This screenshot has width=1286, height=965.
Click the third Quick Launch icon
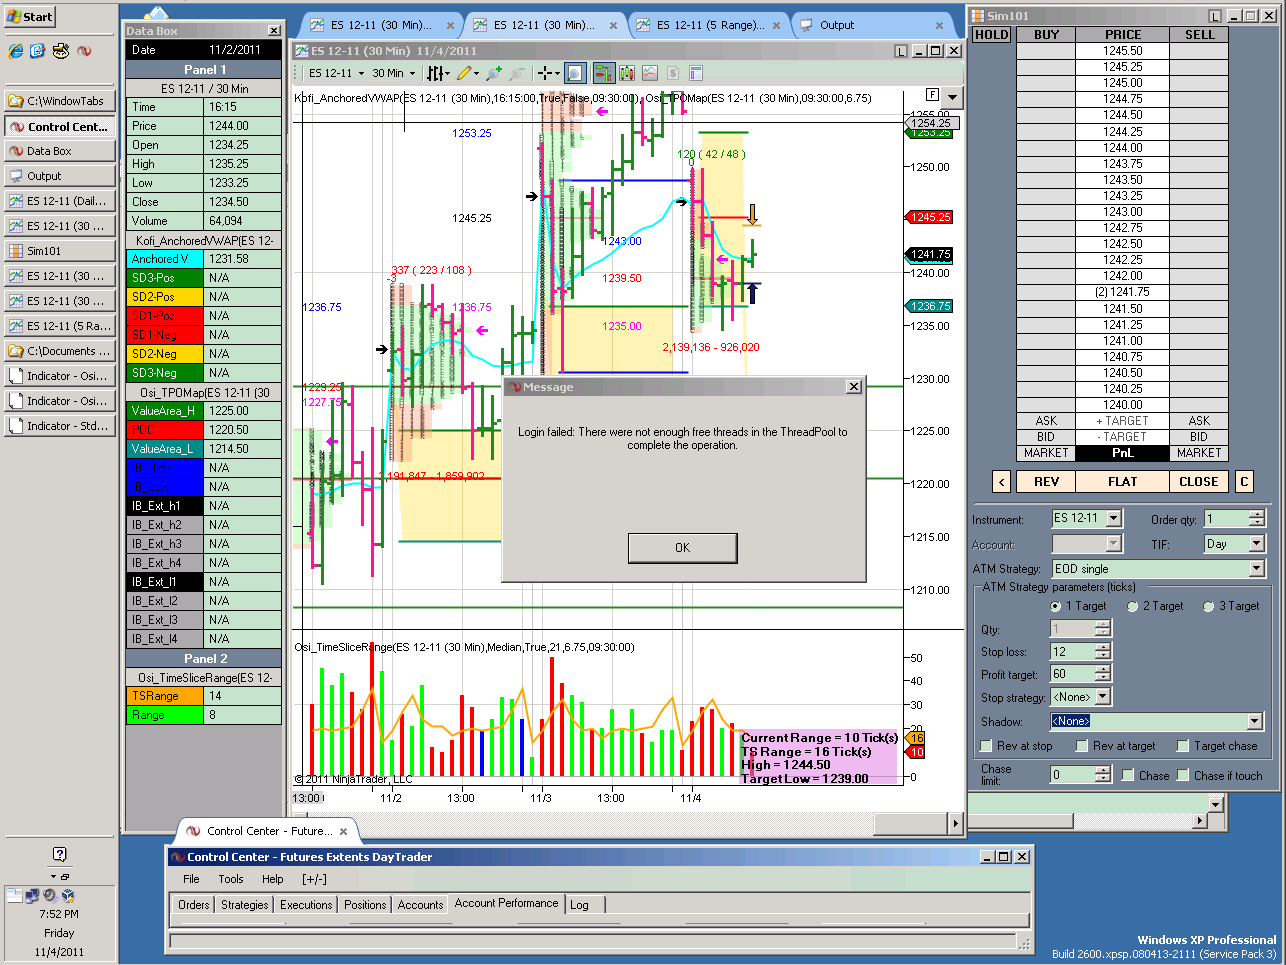[61, 50]
